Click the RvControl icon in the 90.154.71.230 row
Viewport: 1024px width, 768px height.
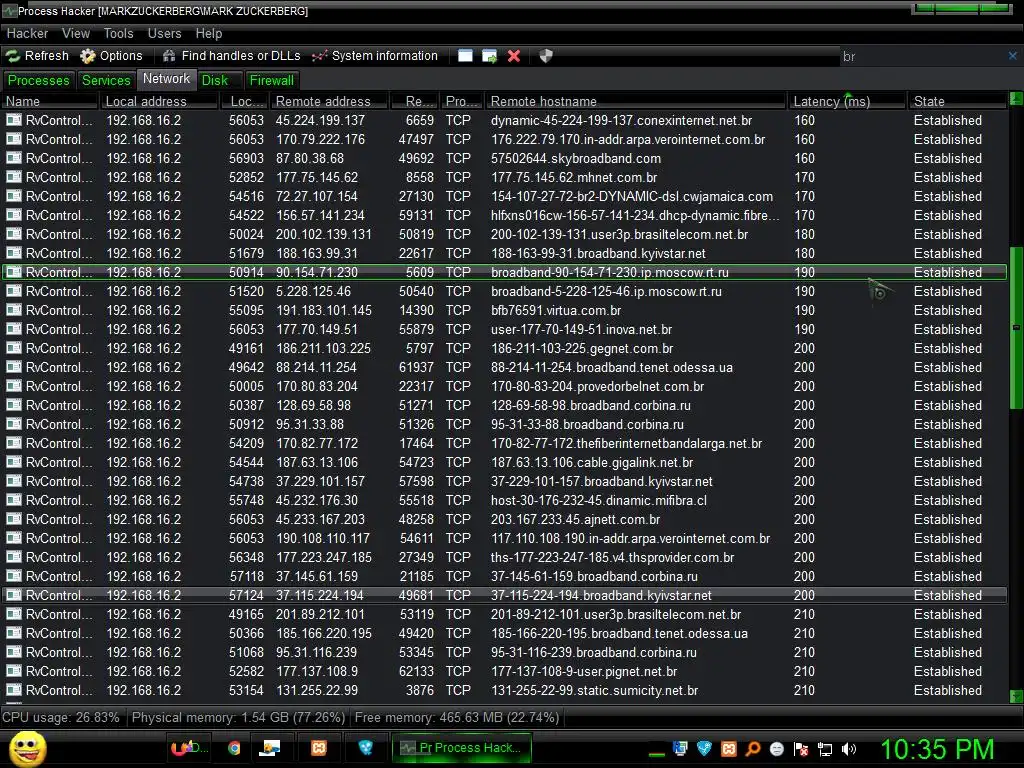click(14, 272)
